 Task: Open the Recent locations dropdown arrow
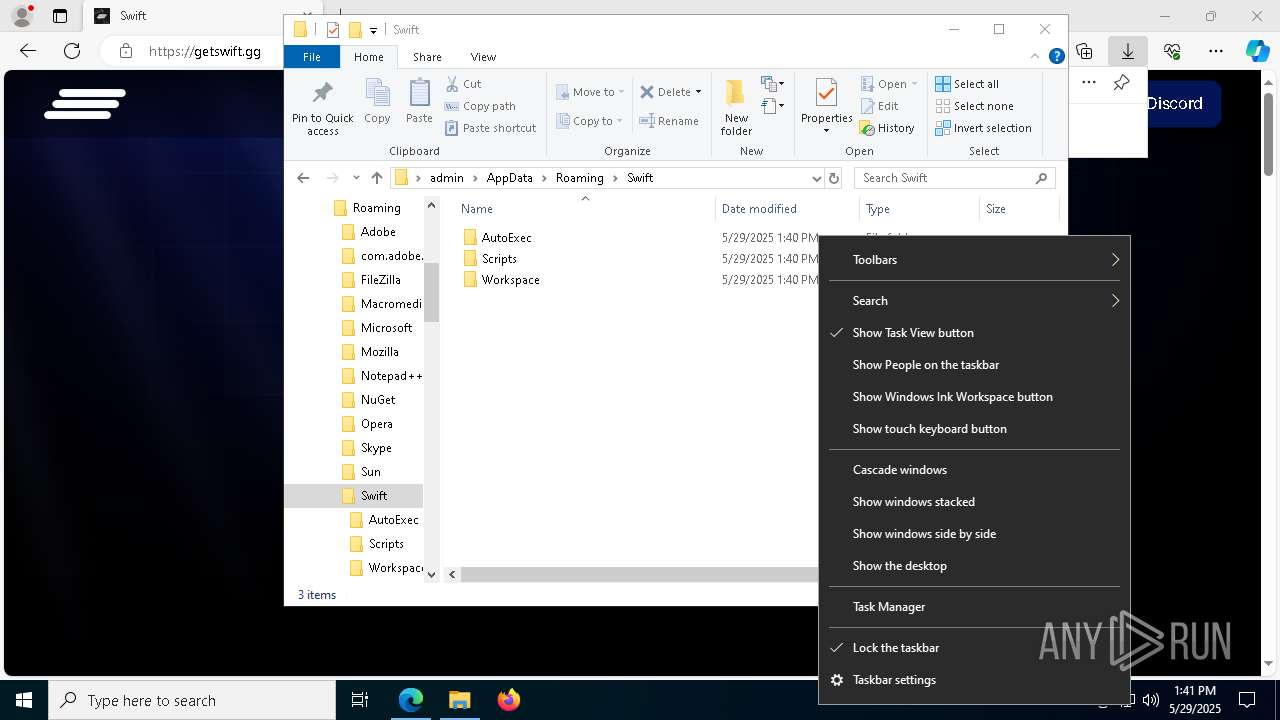[356, 178]
